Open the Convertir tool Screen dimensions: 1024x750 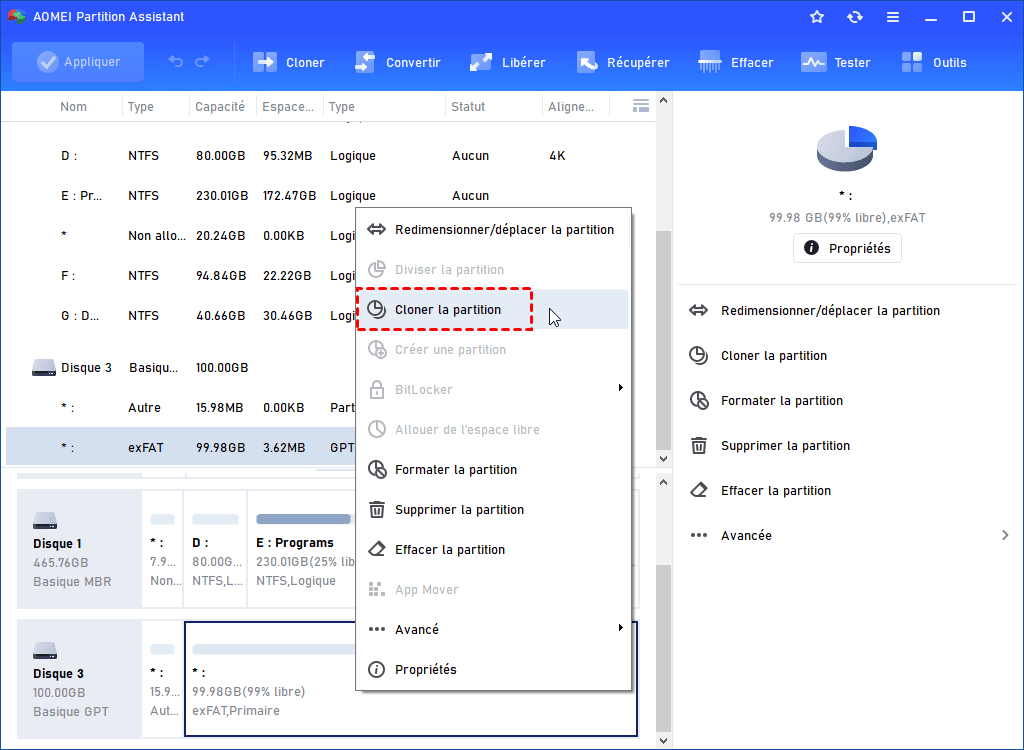click(x=398, y=61)
